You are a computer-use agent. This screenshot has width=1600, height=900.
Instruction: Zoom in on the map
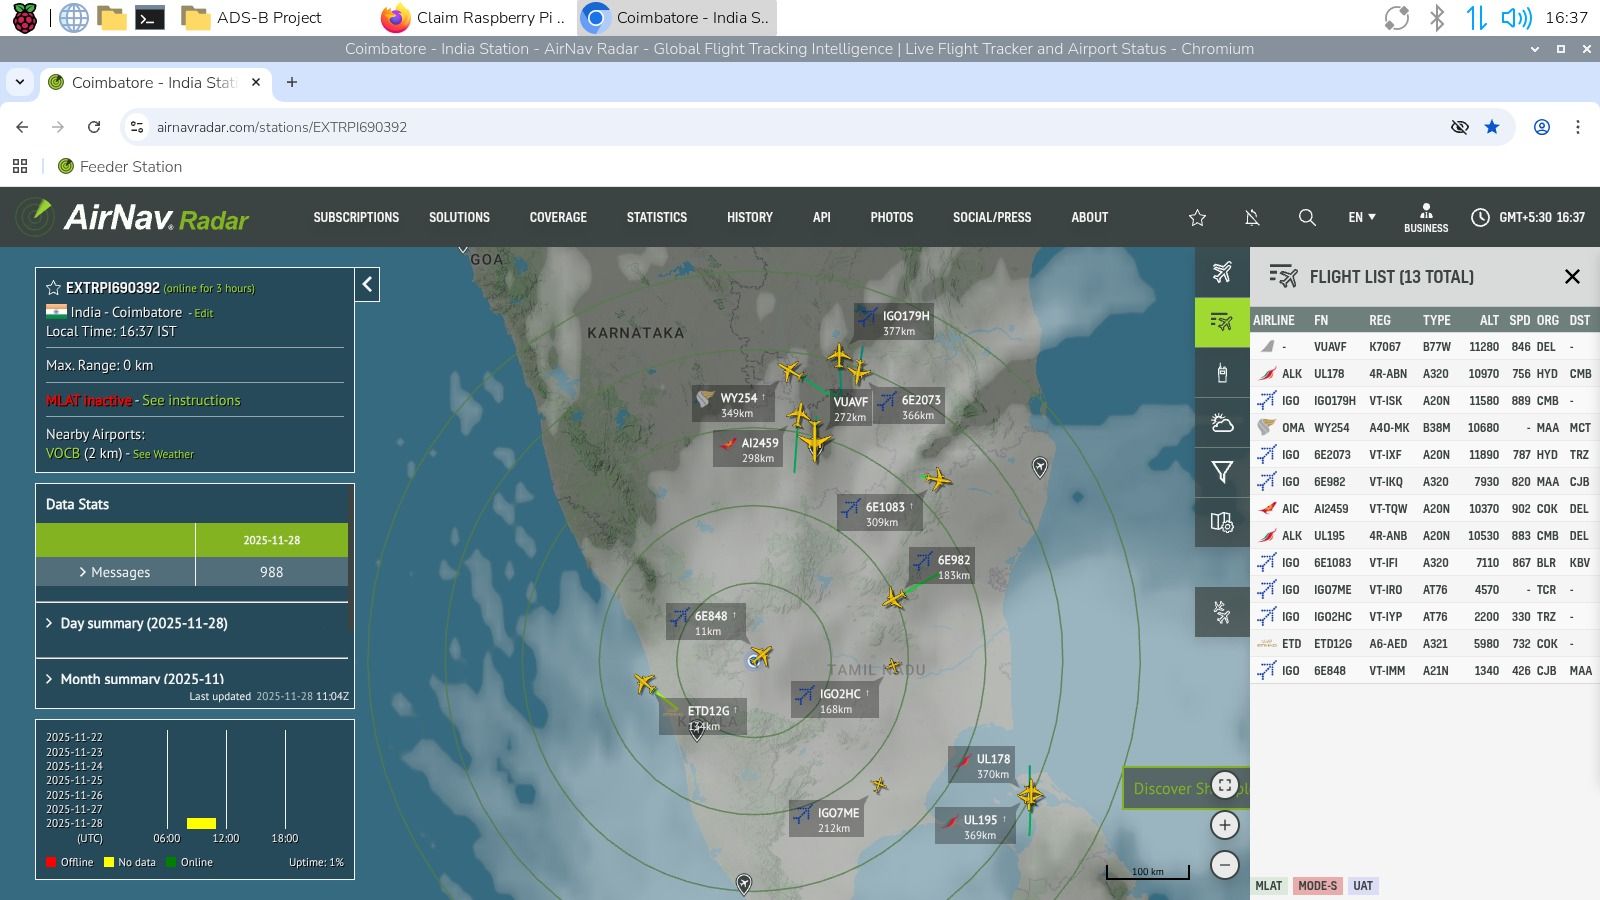pos(1225,825)
